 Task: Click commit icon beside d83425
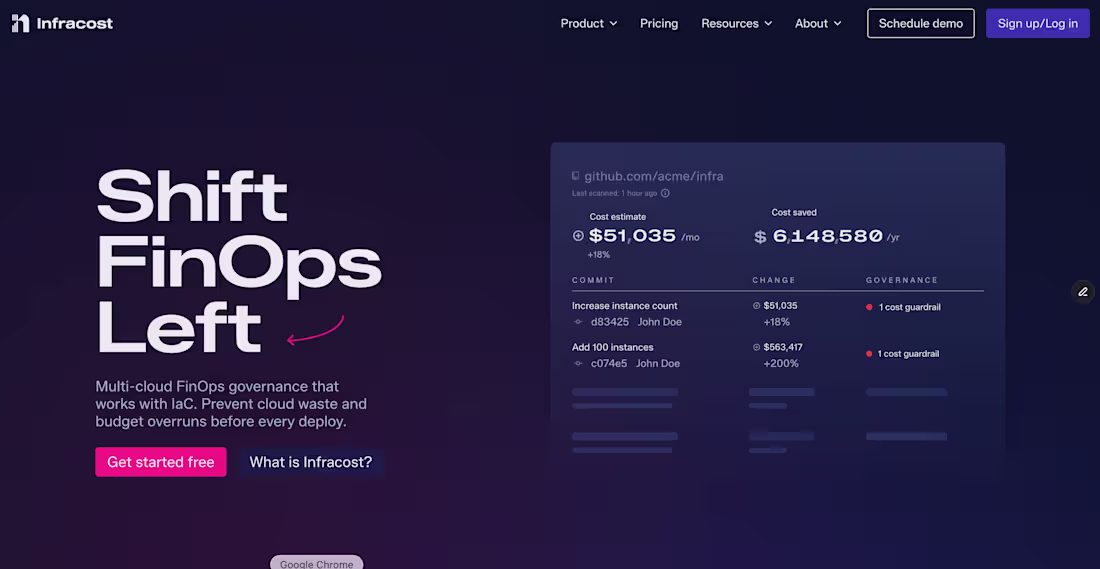(x=578, y=322)
